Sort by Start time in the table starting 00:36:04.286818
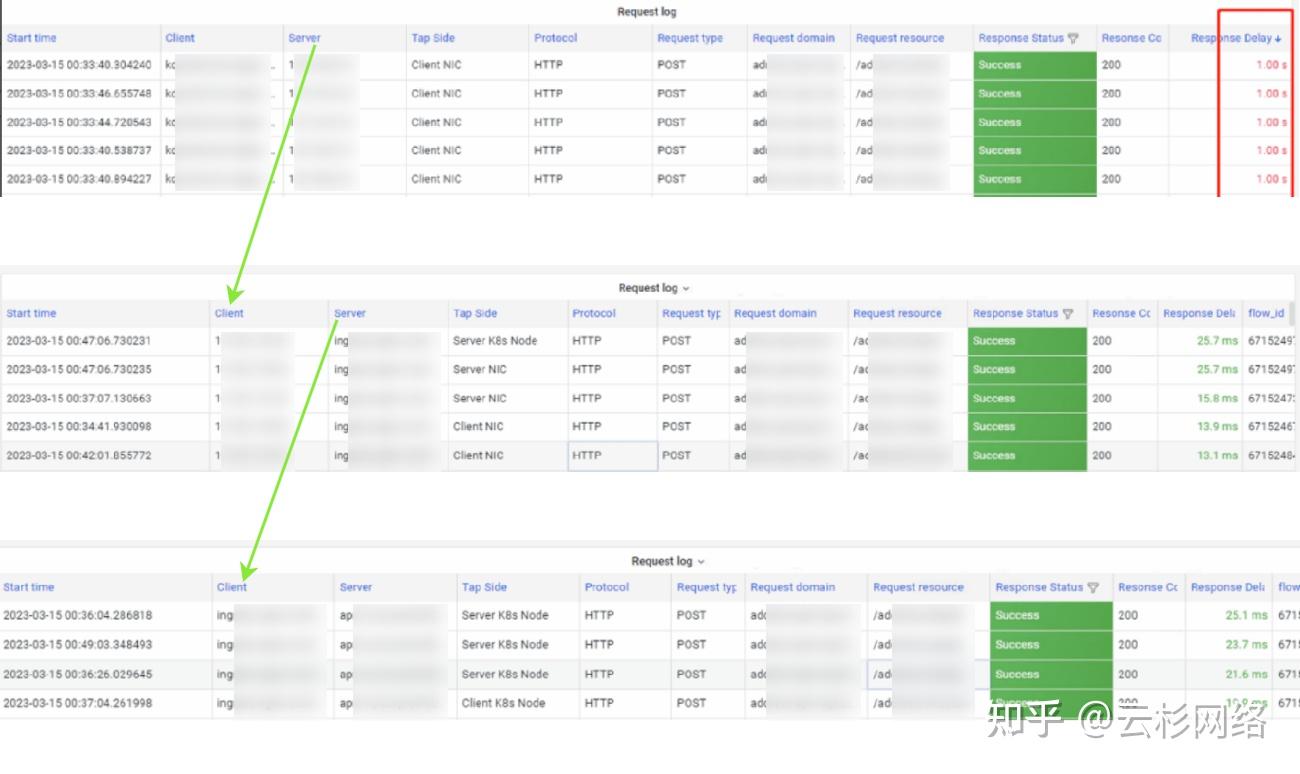Screen dimensions: 1300x774 tap(29, 587)
